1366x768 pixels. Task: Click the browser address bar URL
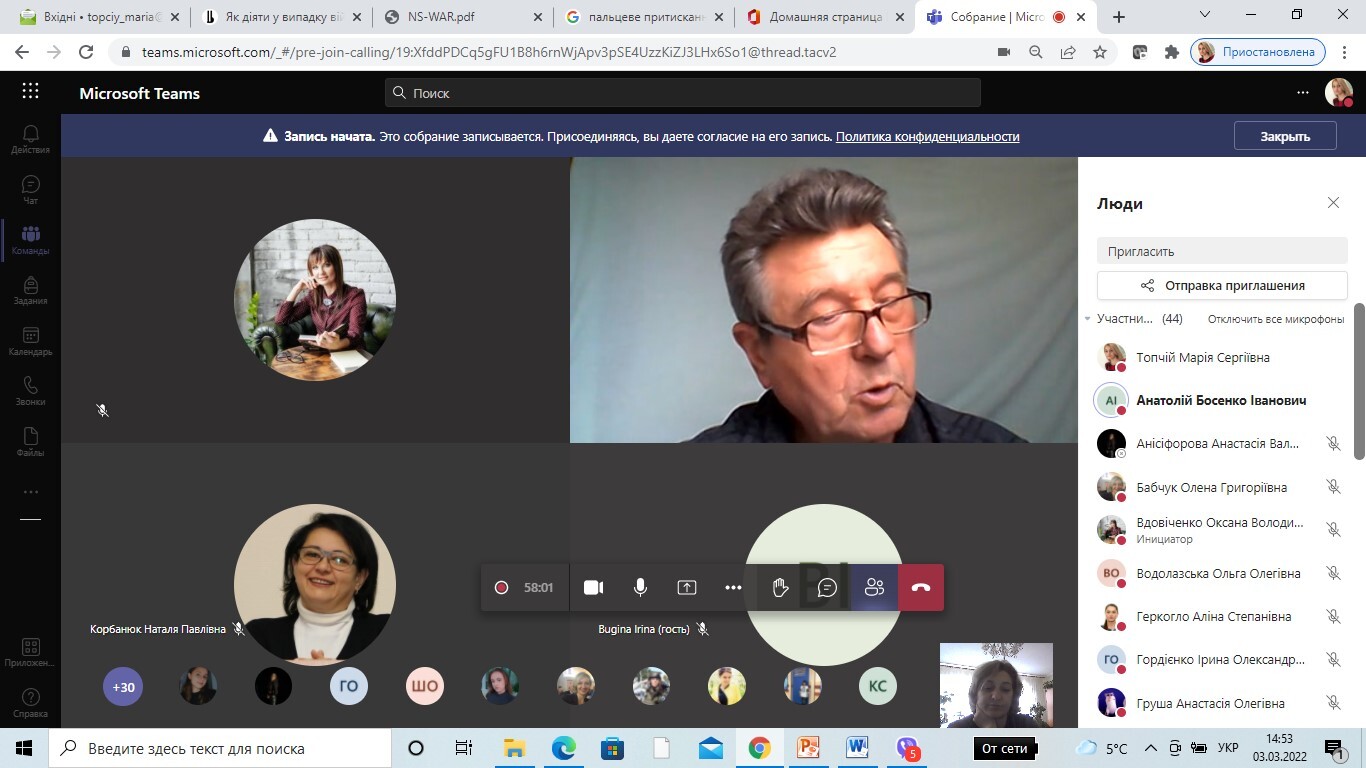point(489,52)
